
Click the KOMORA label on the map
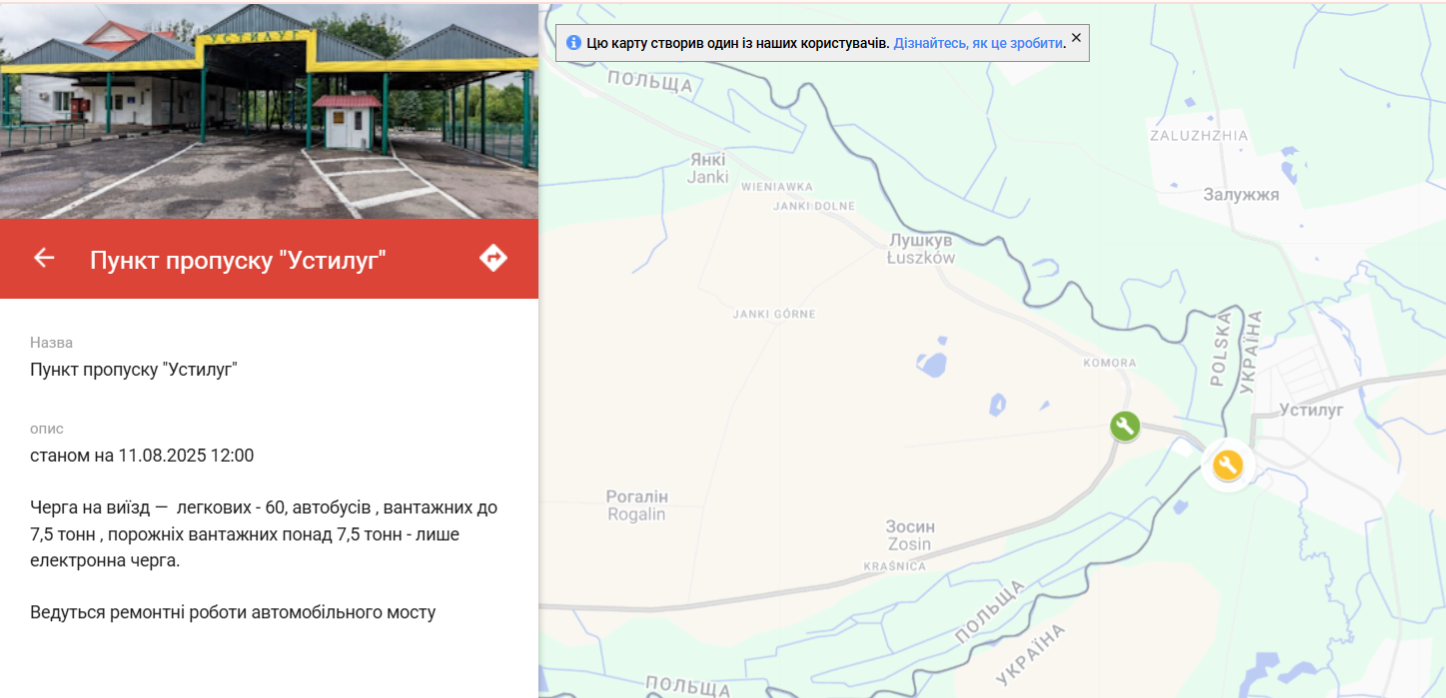(1109, 363)
